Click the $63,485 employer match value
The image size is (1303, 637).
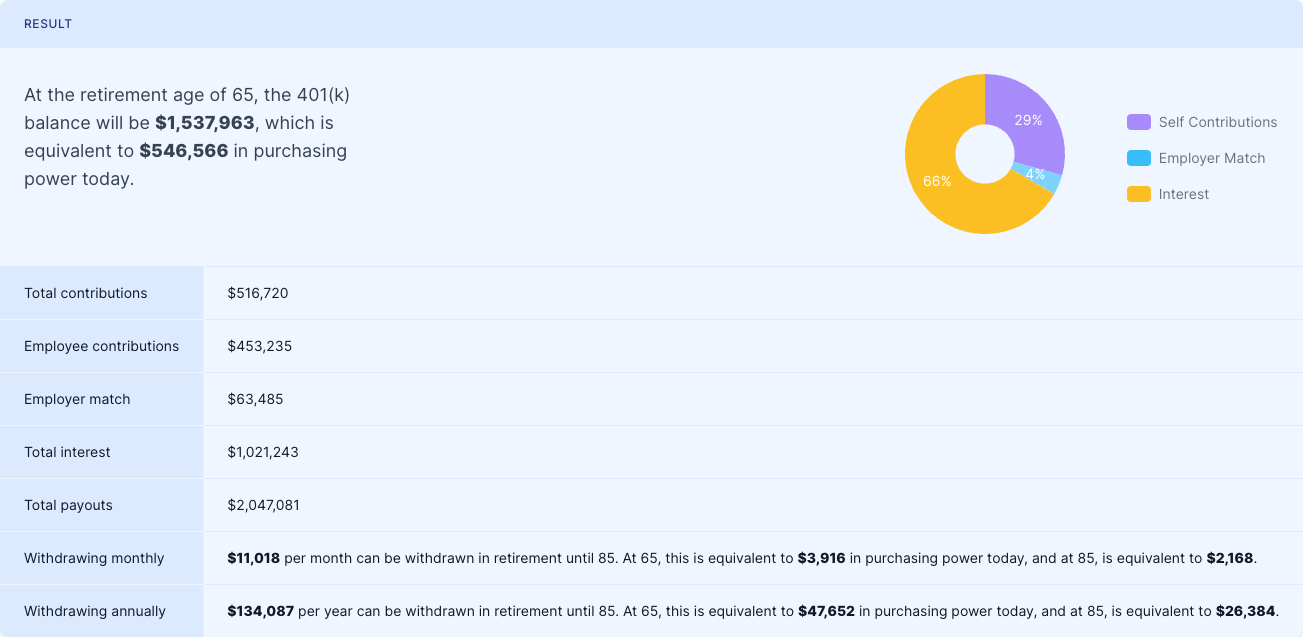pos(255,399)
